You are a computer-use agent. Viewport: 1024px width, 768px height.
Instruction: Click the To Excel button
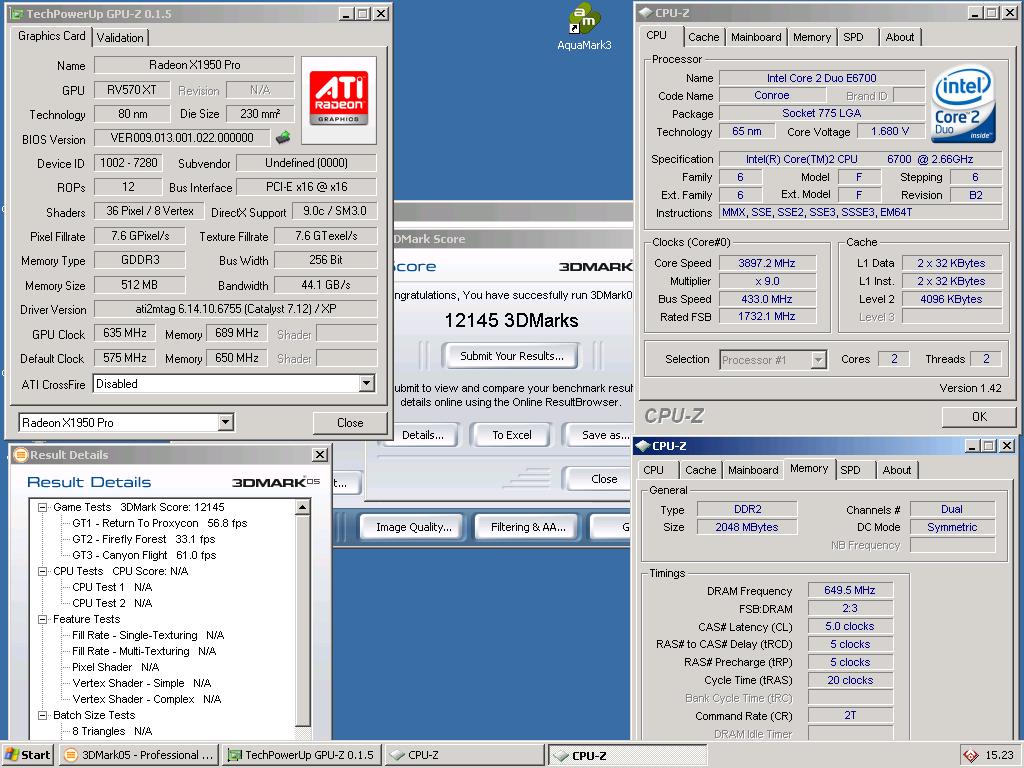512,435
